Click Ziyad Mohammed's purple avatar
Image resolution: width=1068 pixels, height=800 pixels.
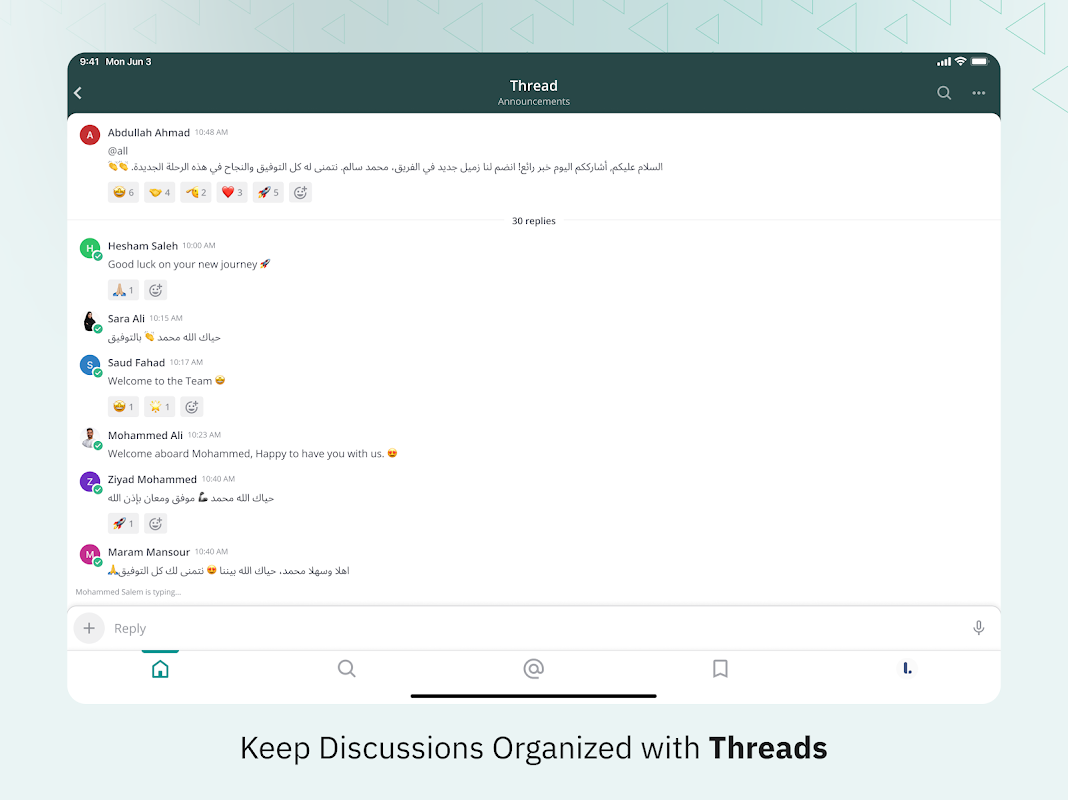click(x=90, y=481)
